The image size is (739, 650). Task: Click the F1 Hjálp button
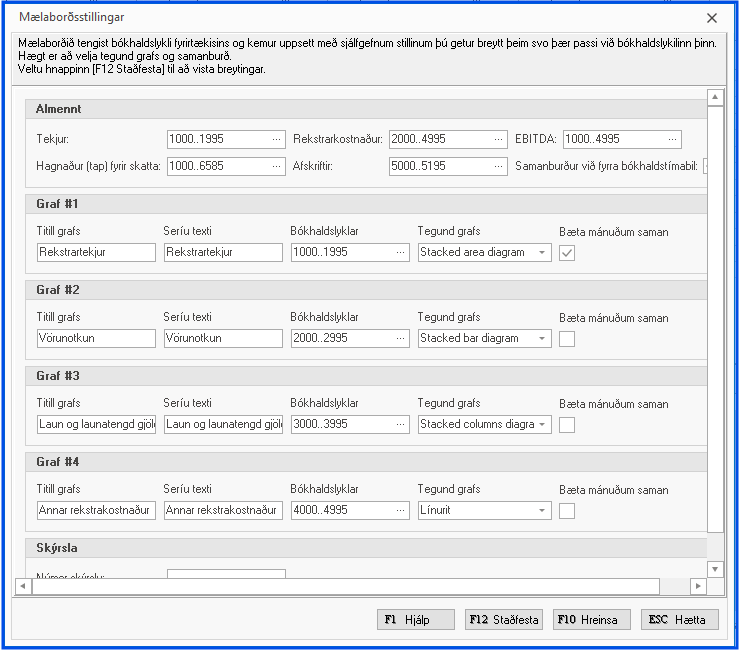tap(415, 620)
